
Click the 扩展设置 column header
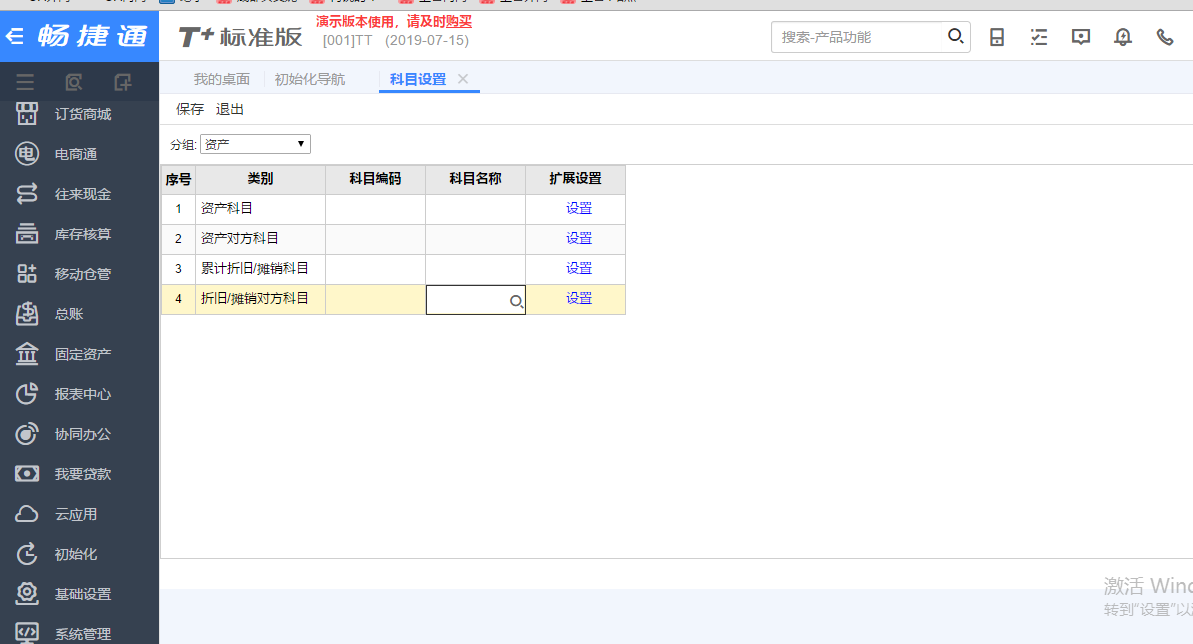coord(575,180)
